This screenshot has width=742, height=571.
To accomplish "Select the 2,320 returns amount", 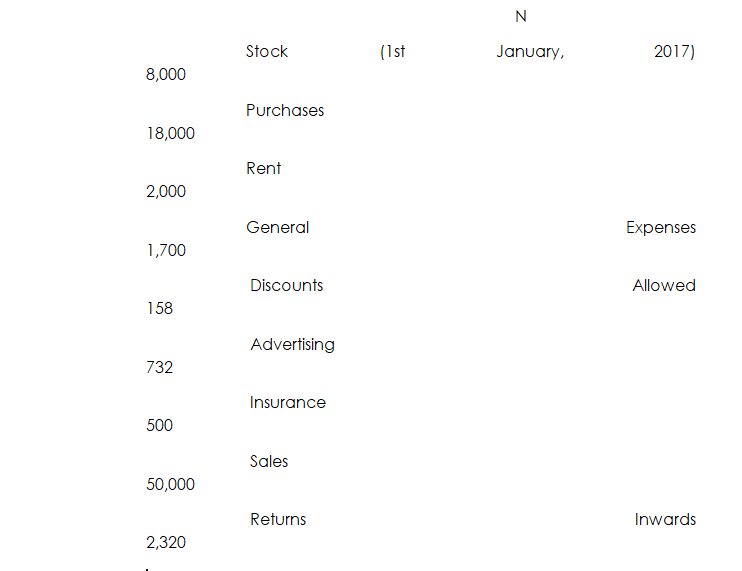I will 166,543.
